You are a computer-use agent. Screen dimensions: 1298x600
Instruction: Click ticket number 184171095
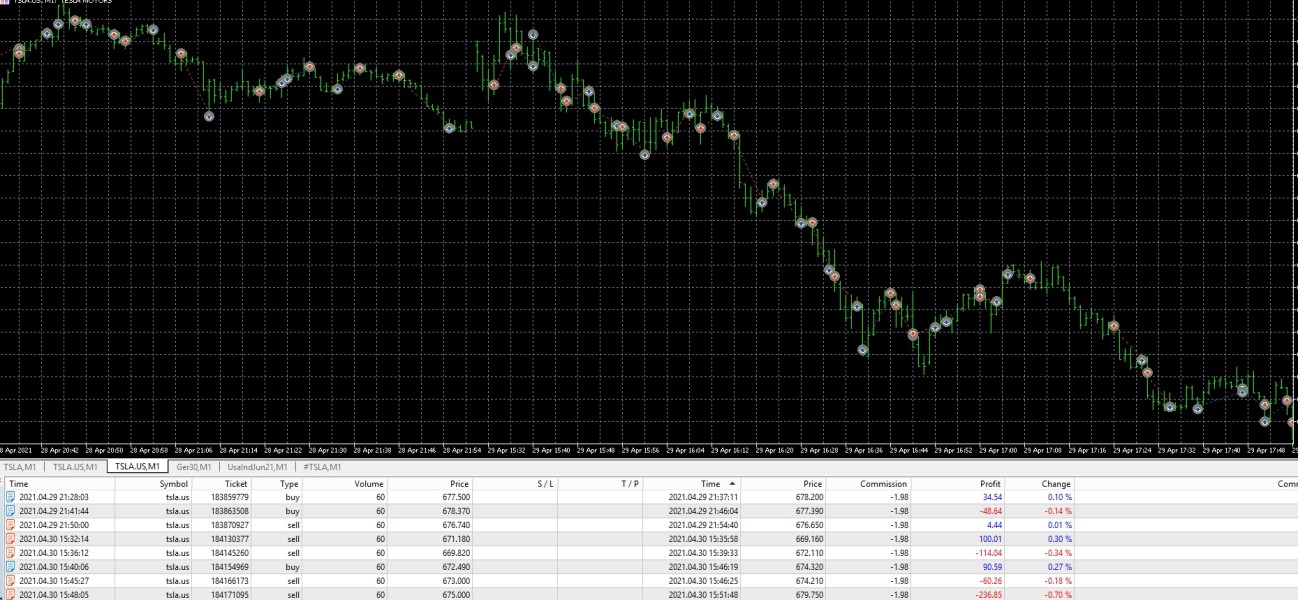pos(230,594)
